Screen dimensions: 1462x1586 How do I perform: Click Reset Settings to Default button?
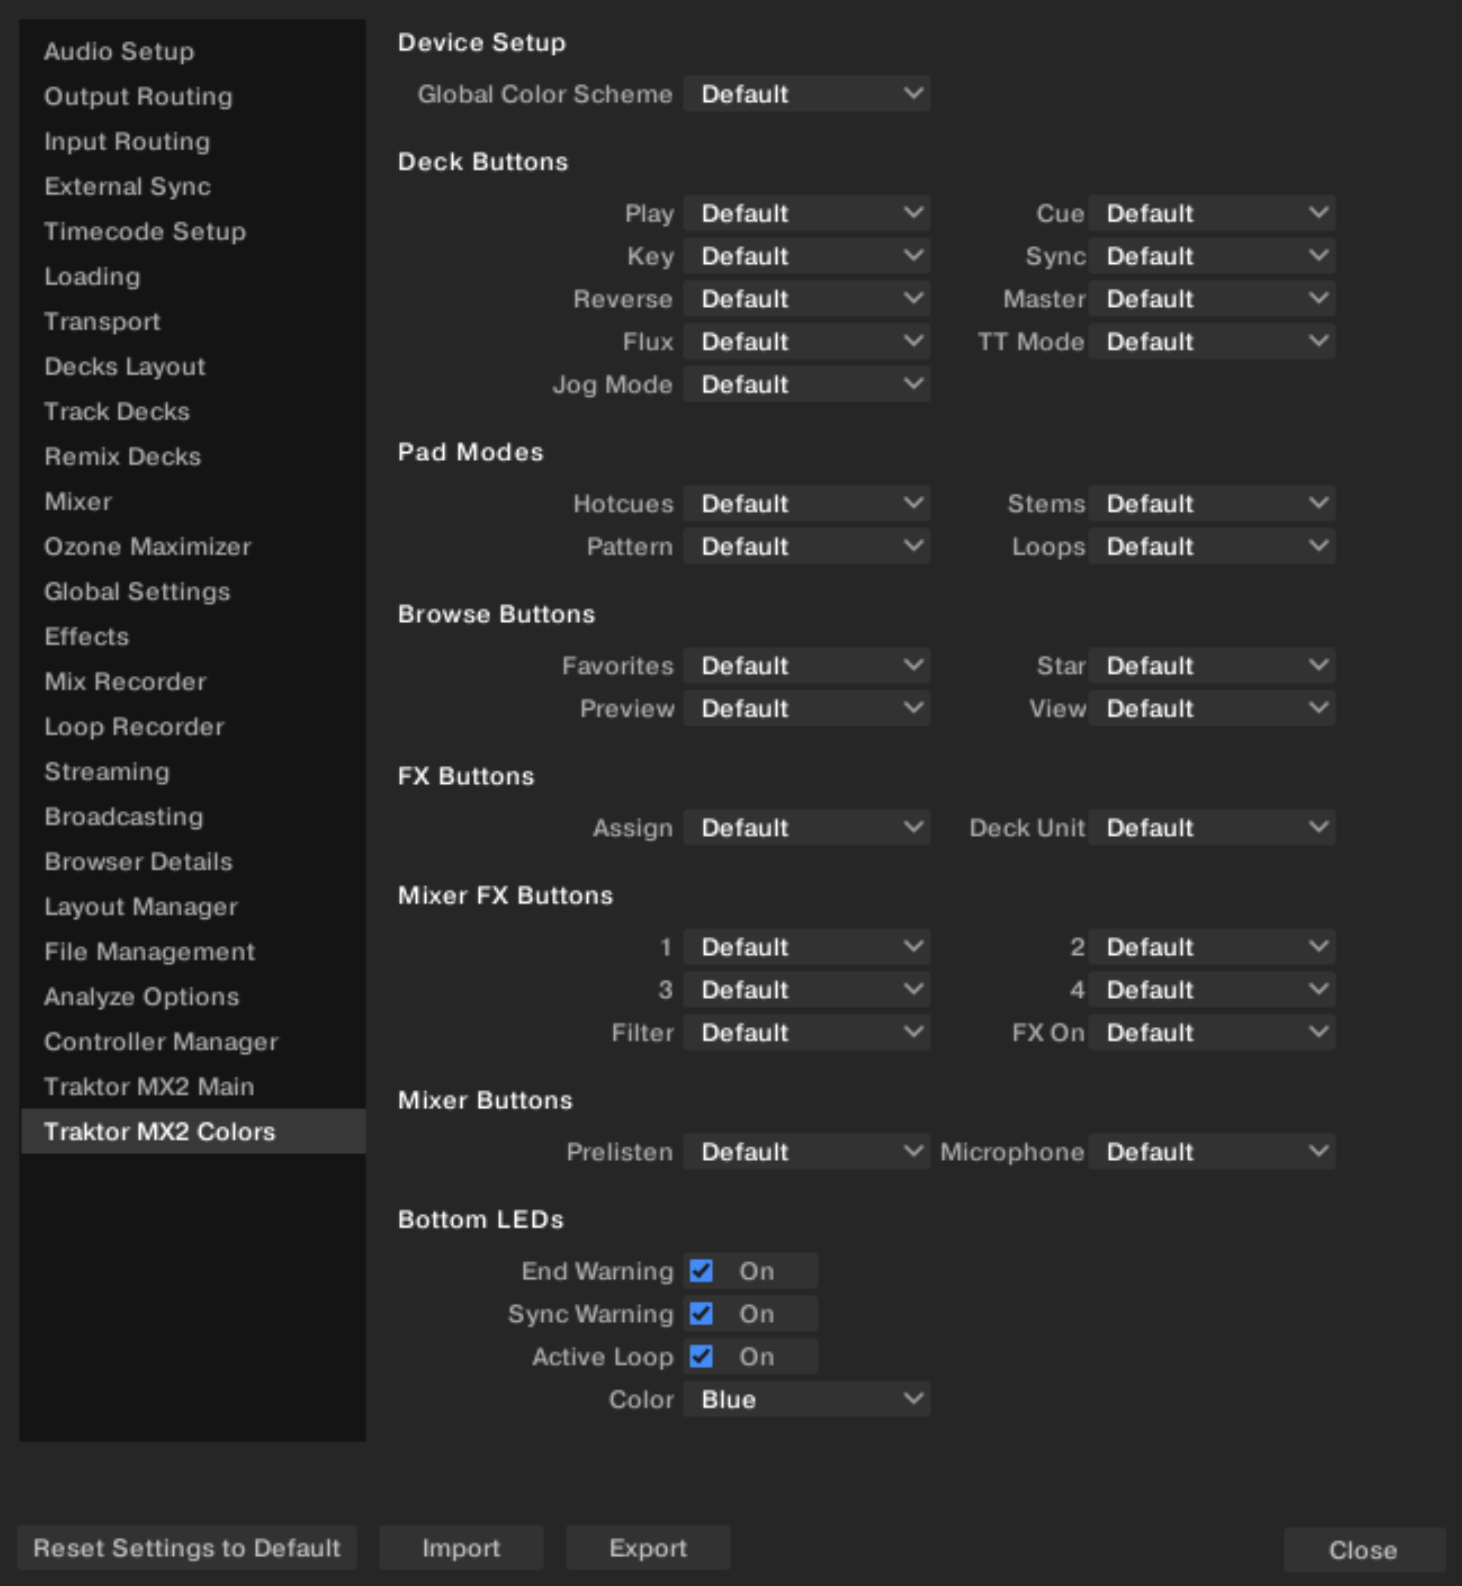(187, 1548)
